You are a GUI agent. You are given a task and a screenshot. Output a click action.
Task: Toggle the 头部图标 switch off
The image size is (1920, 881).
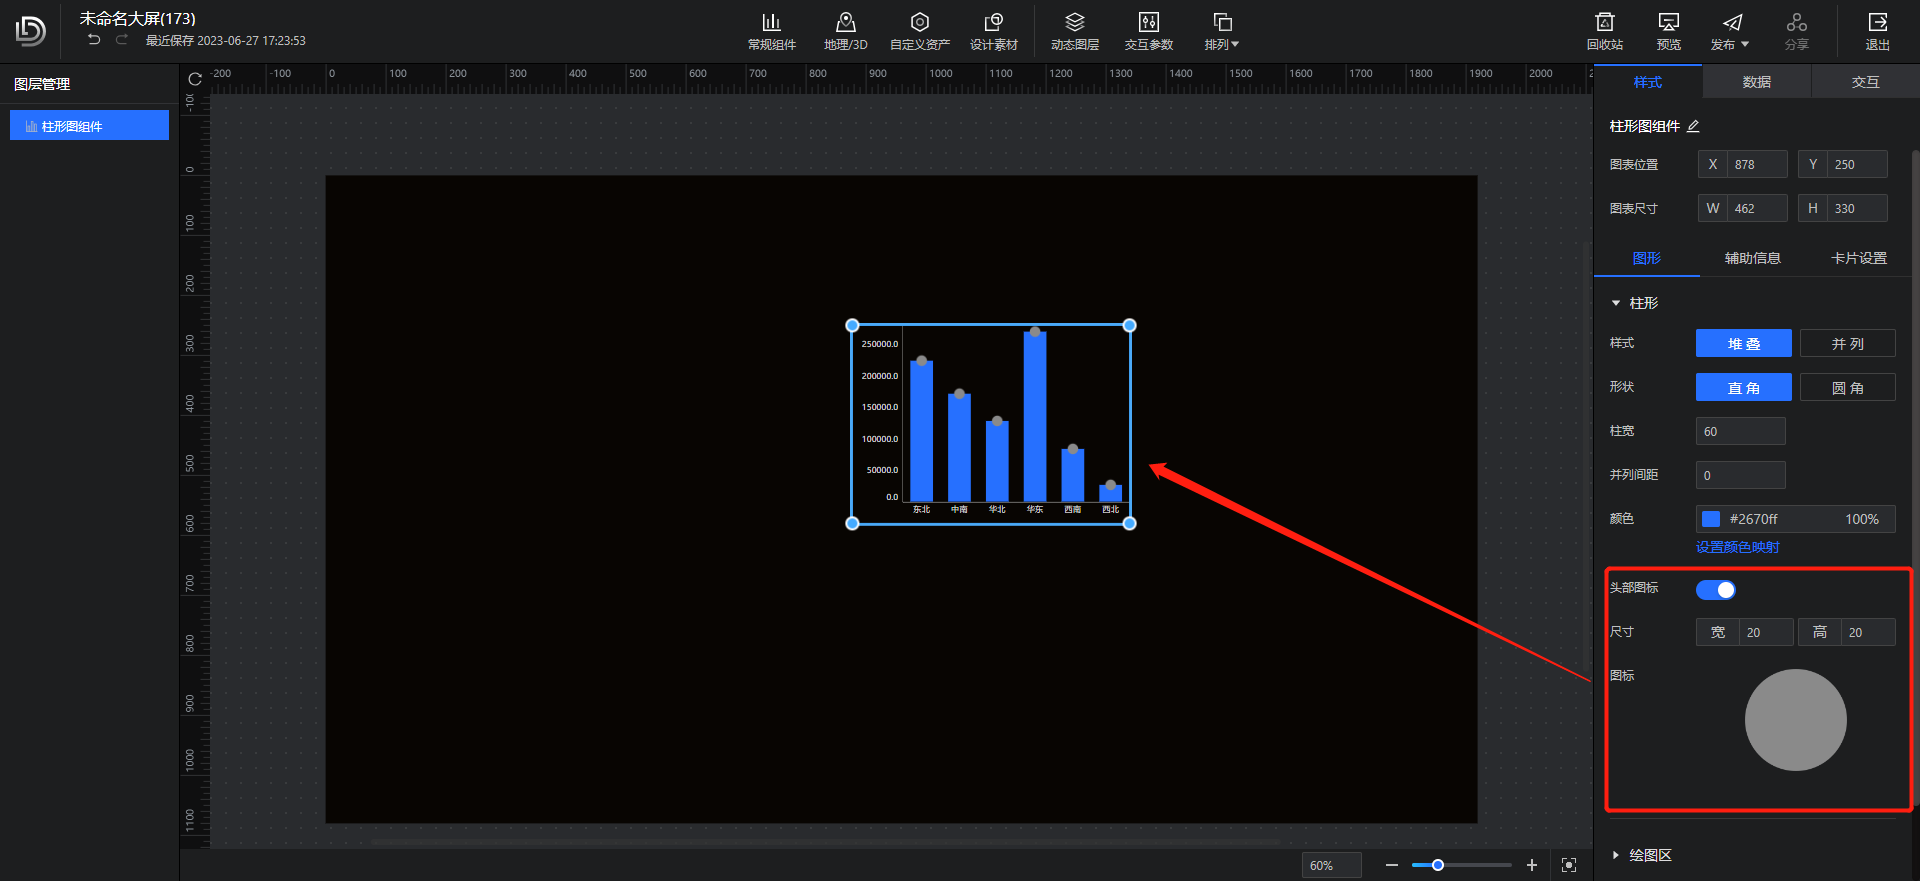[1715, 590]
